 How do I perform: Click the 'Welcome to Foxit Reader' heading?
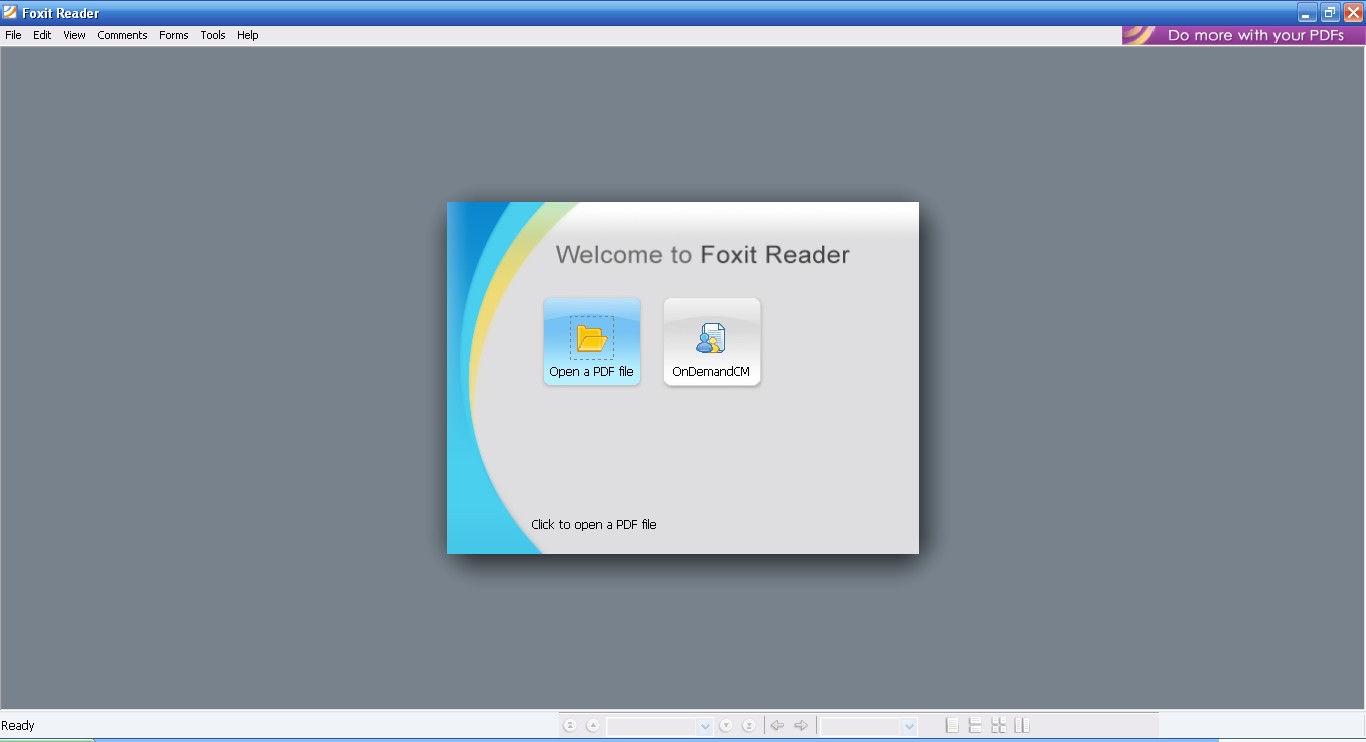tap(702, 255)
